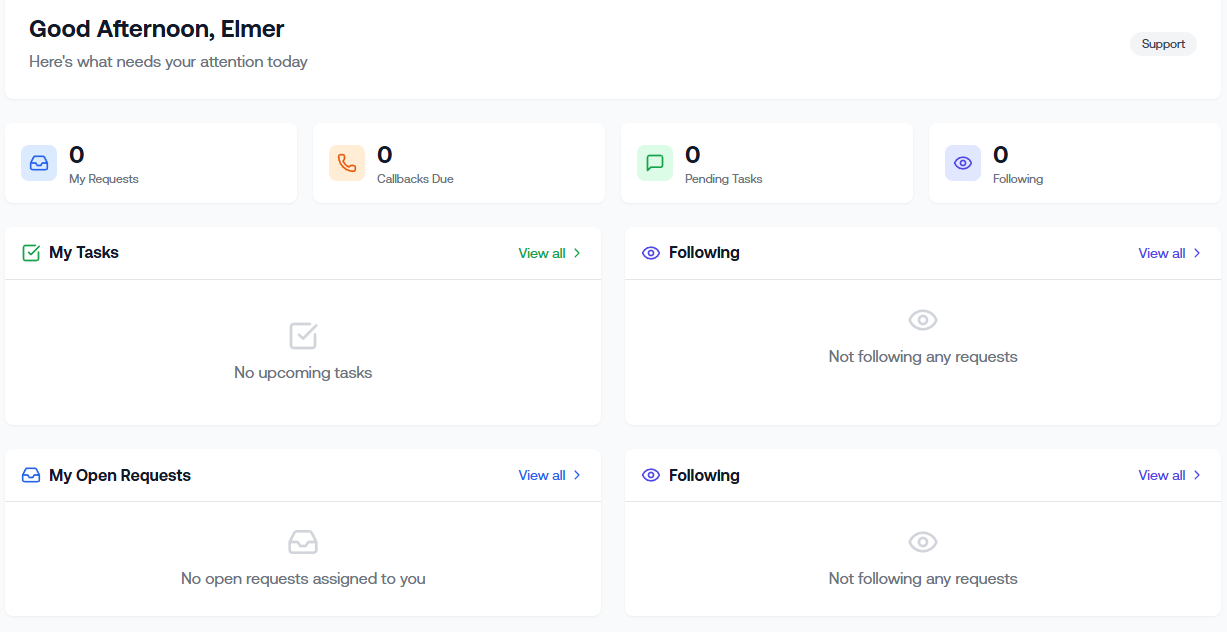1227x632 pixels.
Task: Open View all in My Open Requests panel
Action: click(x=542, y=475)
